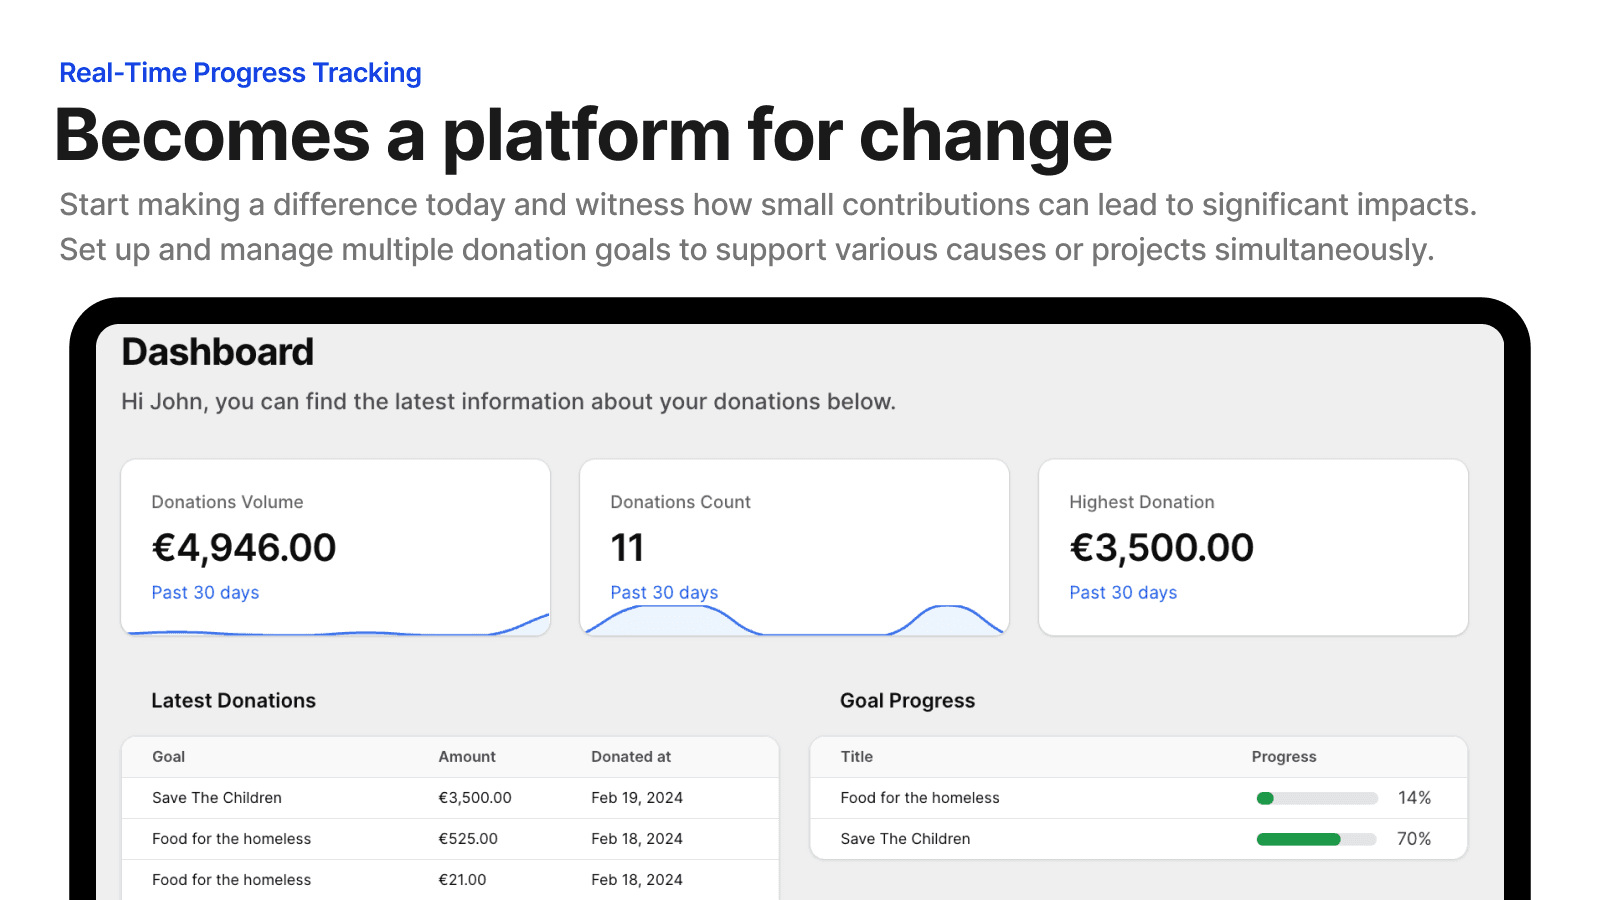Click the €3,500.00 Highest Donation figure
The image size is (1600, 900).
click(1161, 548)
